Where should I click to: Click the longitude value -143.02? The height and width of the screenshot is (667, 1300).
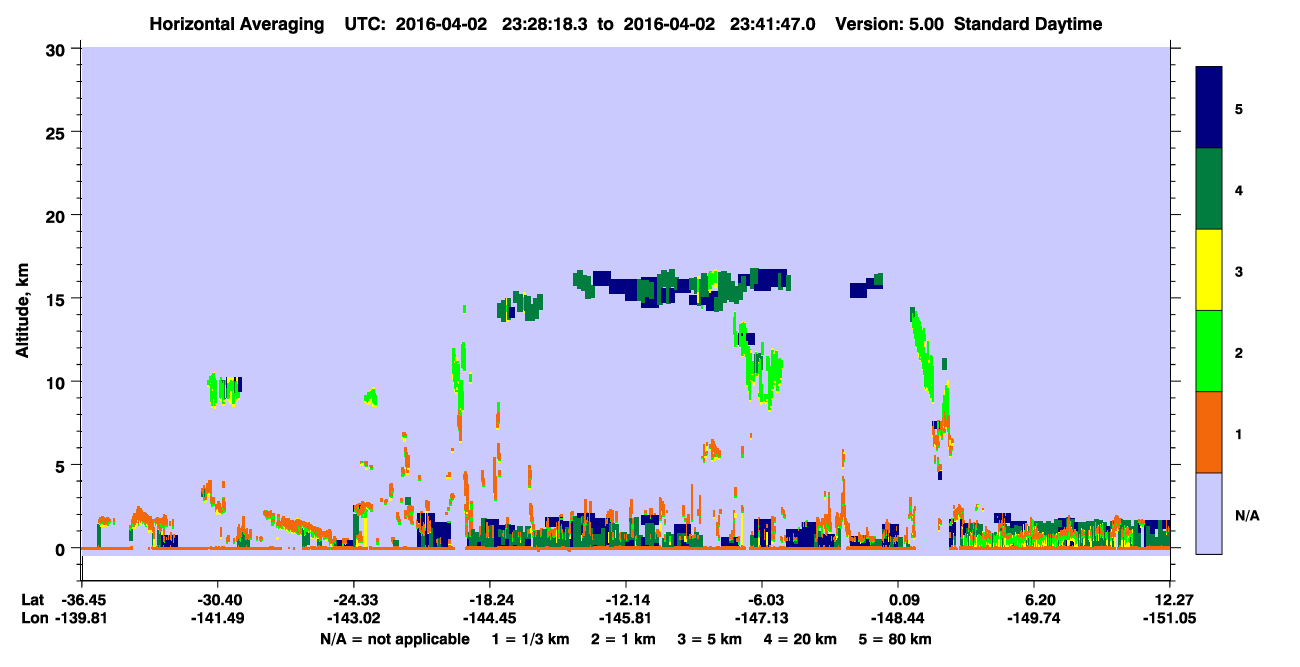coord(353,617)
